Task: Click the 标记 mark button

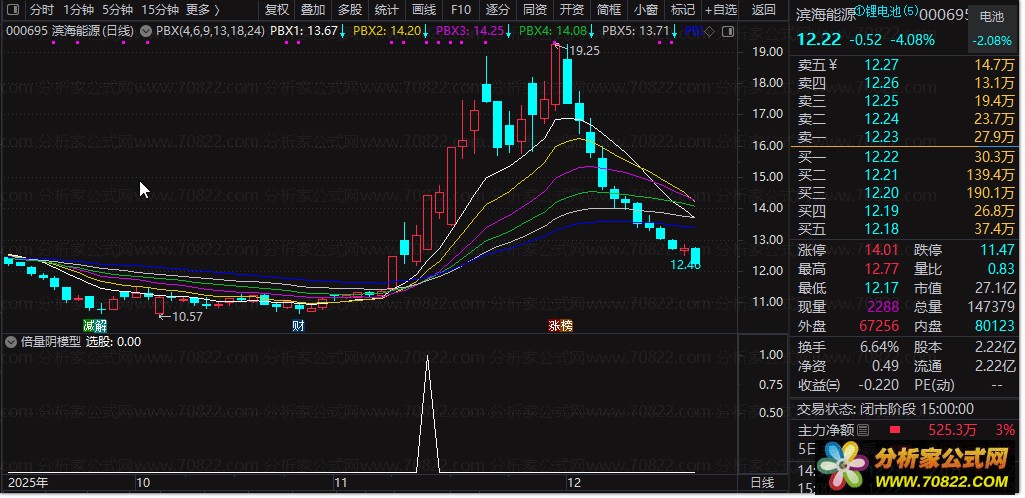Action: tap(683, 10)
